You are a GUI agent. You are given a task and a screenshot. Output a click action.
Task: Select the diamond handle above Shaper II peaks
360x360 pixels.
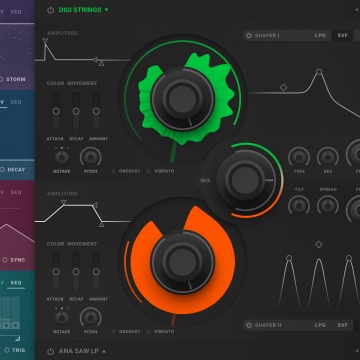[319, 245]
